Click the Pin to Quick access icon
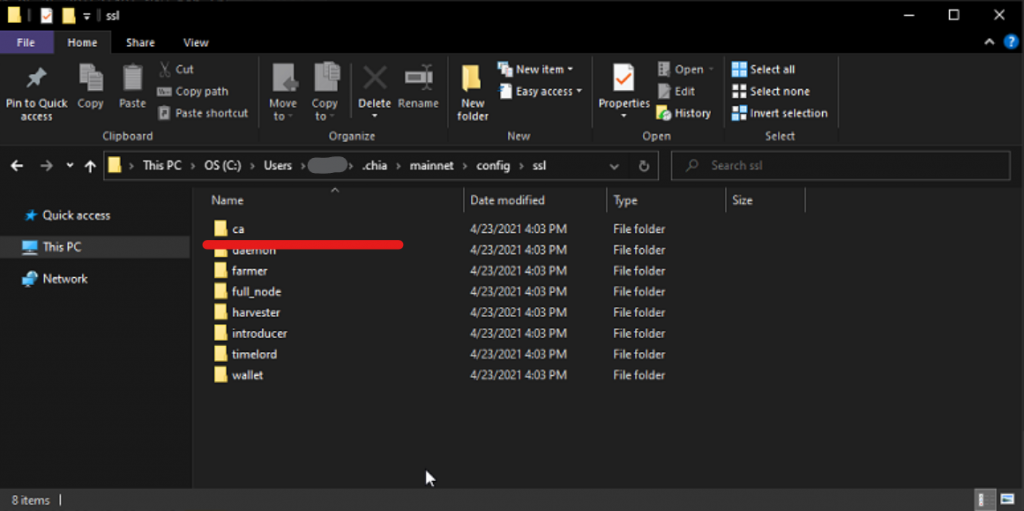The image size is (1024, 511). pos(36,78)
